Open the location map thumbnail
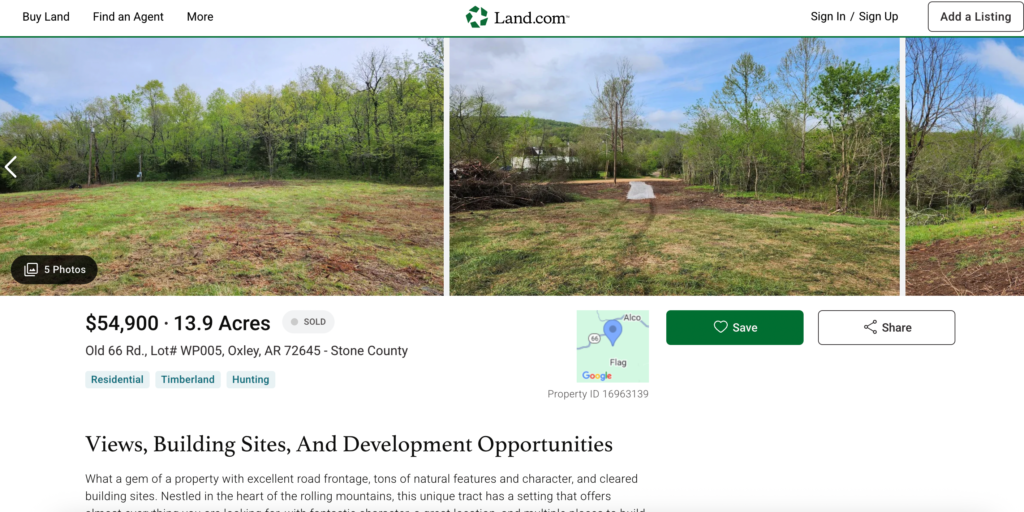This screenshot has height=512, width=1024. point(613,346)
